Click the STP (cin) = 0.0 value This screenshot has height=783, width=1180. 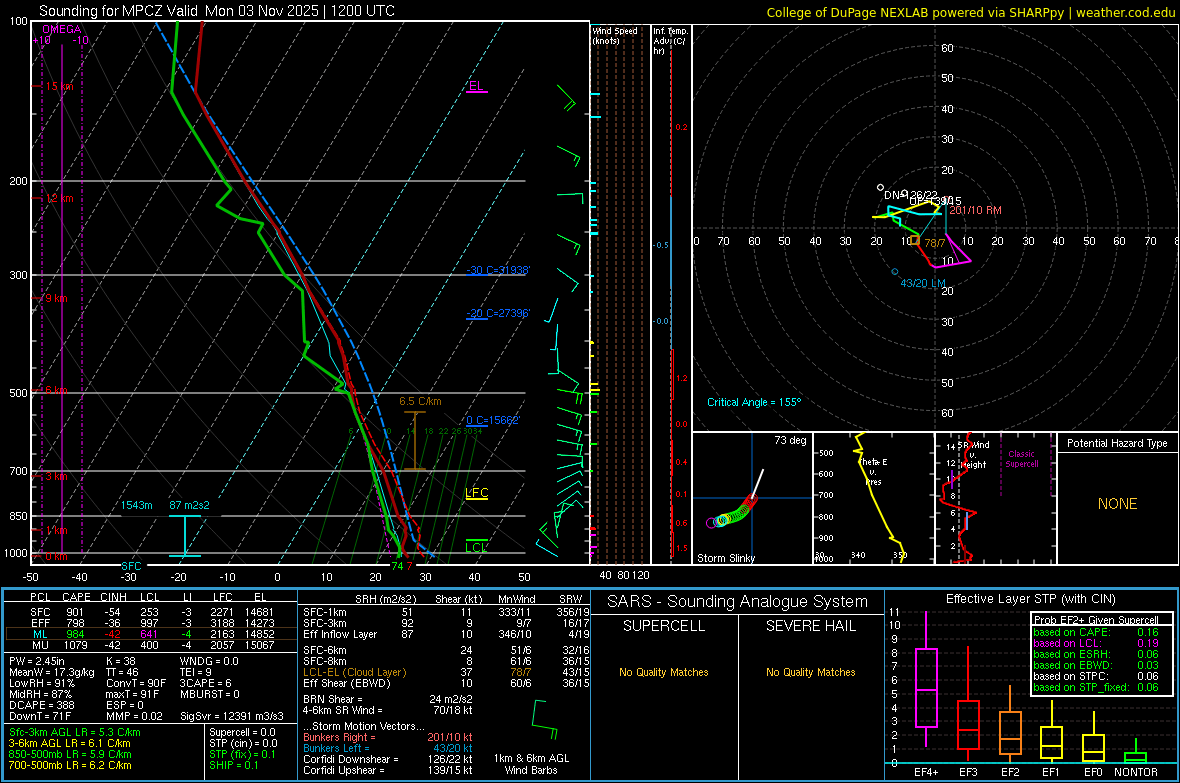(243, 743)
